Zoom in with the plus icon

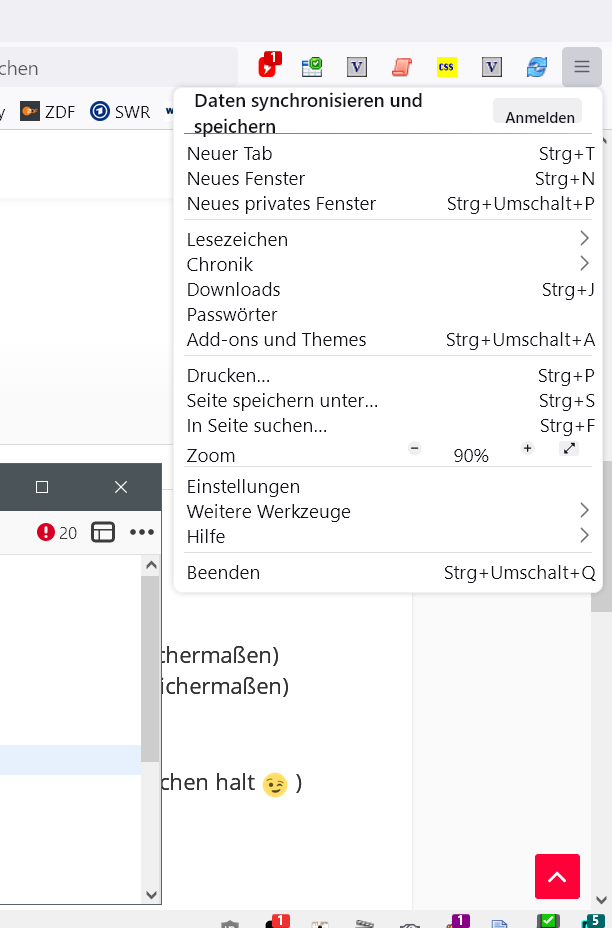click(x=527, y=449)
